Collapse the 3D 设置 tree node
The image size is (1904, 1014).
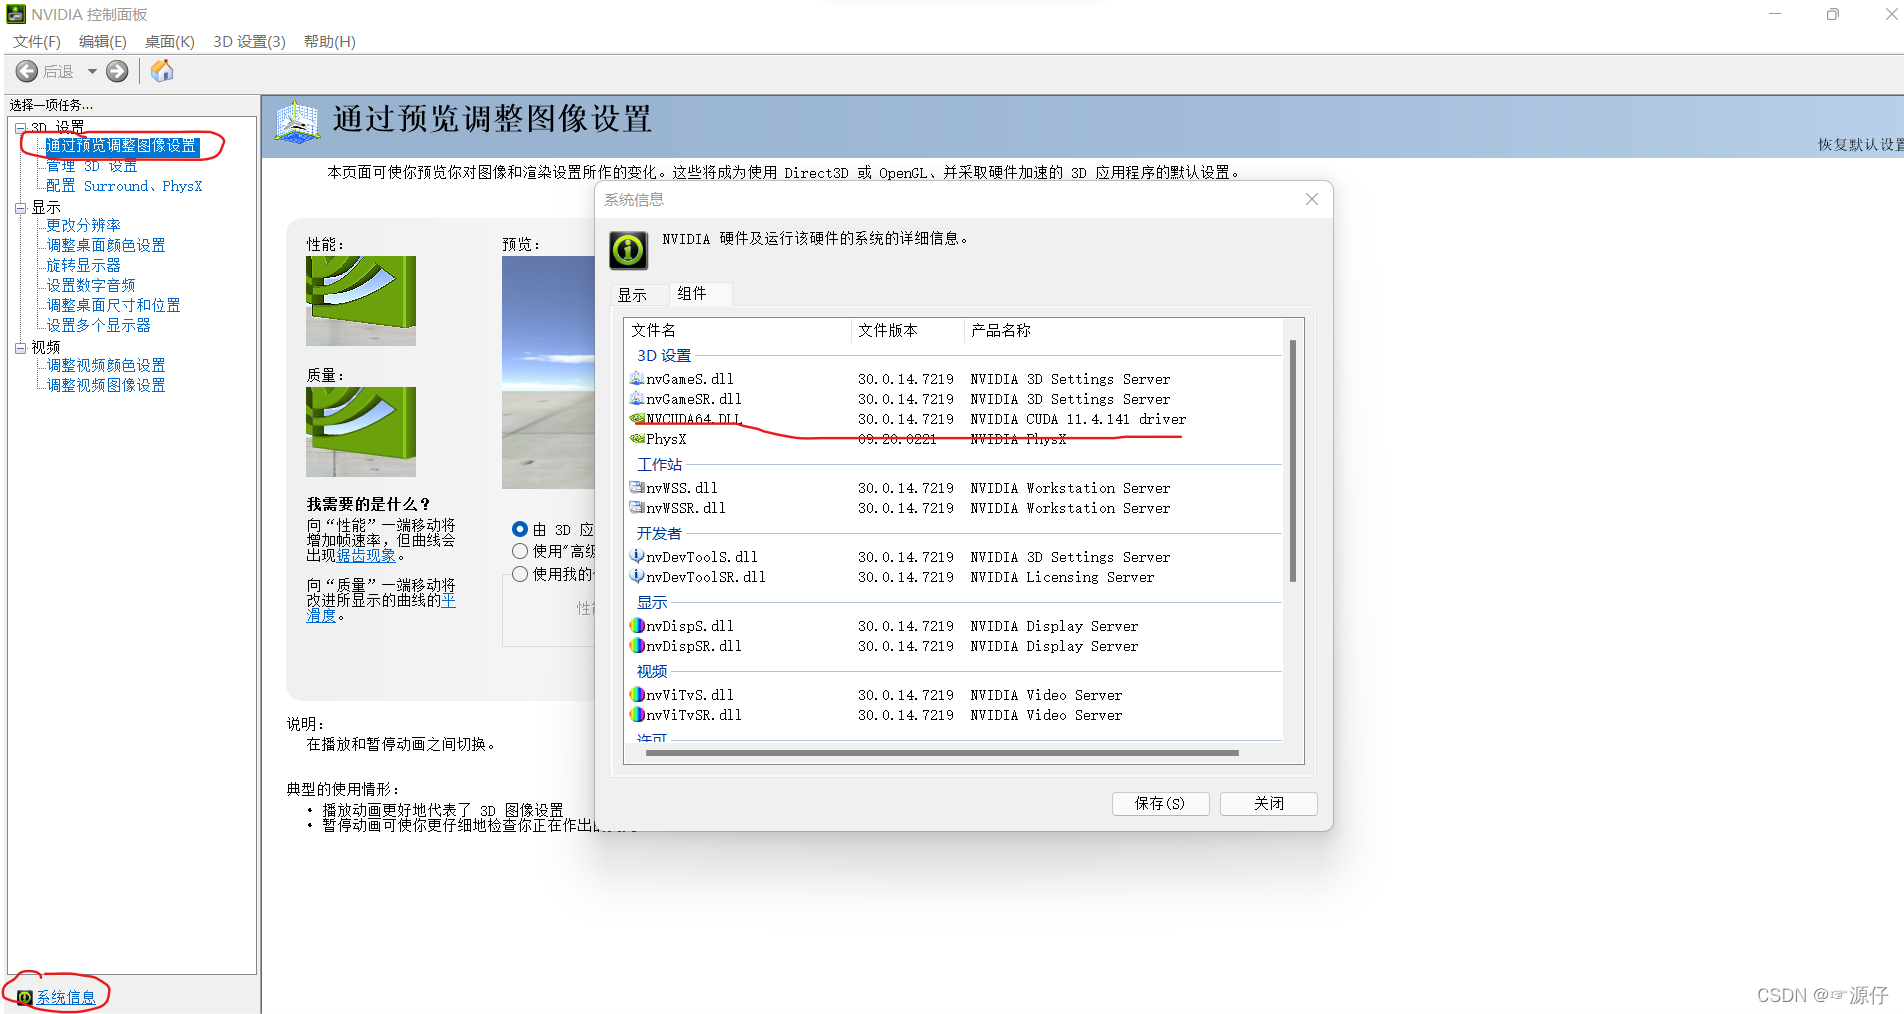pos(20,127)
